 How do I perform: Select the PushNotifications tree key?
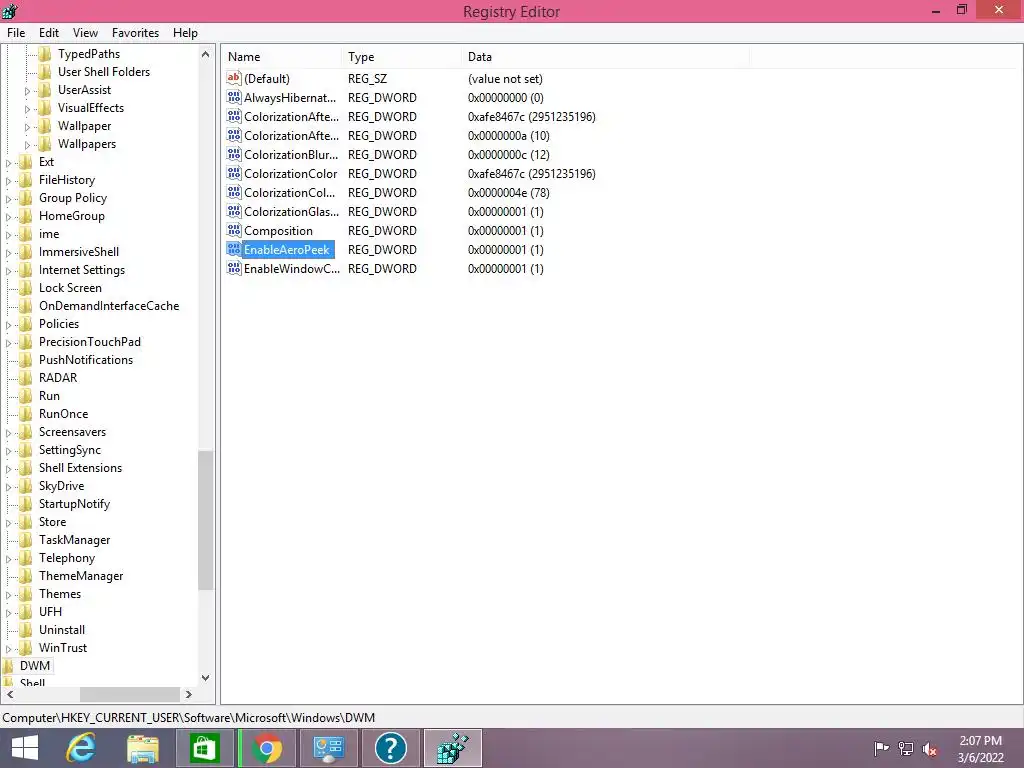click(86, 360)
